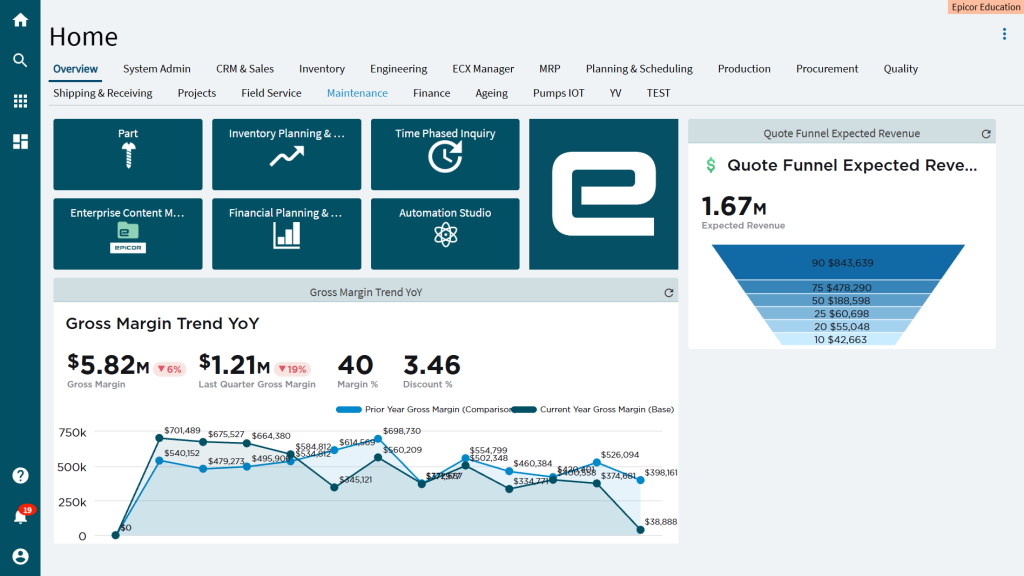1024x576 pixels.
Task: Select funnel segment 50 $188,598
Action: (x=839, y=300)
